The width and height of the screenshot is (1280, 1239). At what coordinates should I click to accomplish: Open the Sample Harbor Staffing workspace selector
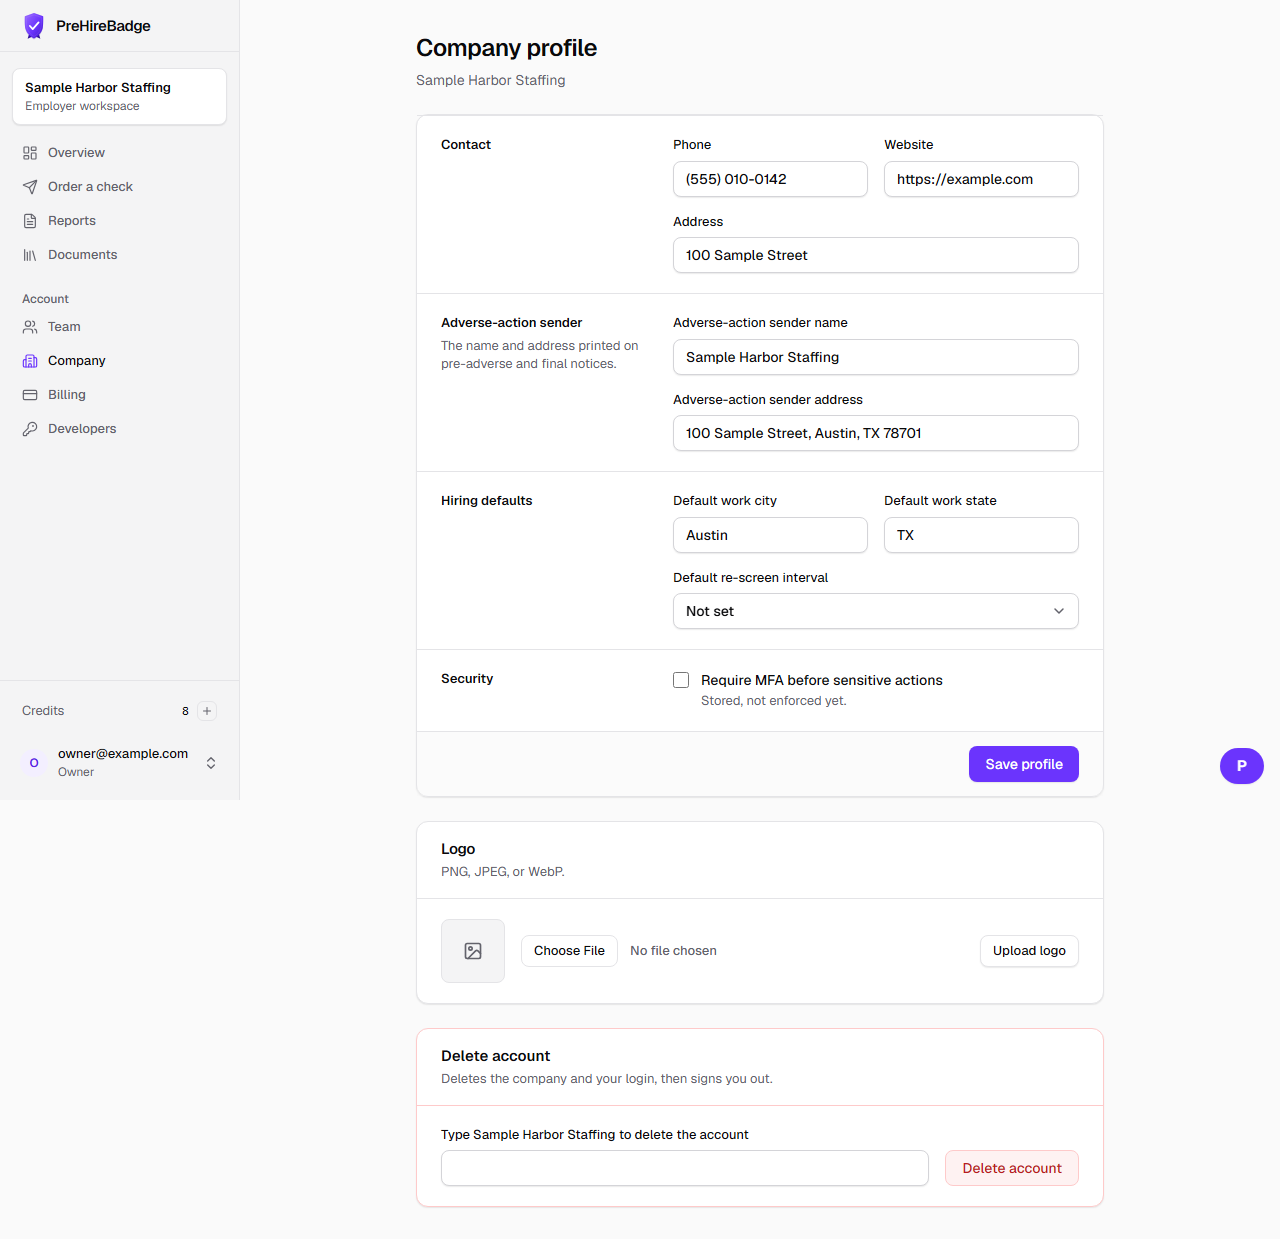tap(120, 97)
